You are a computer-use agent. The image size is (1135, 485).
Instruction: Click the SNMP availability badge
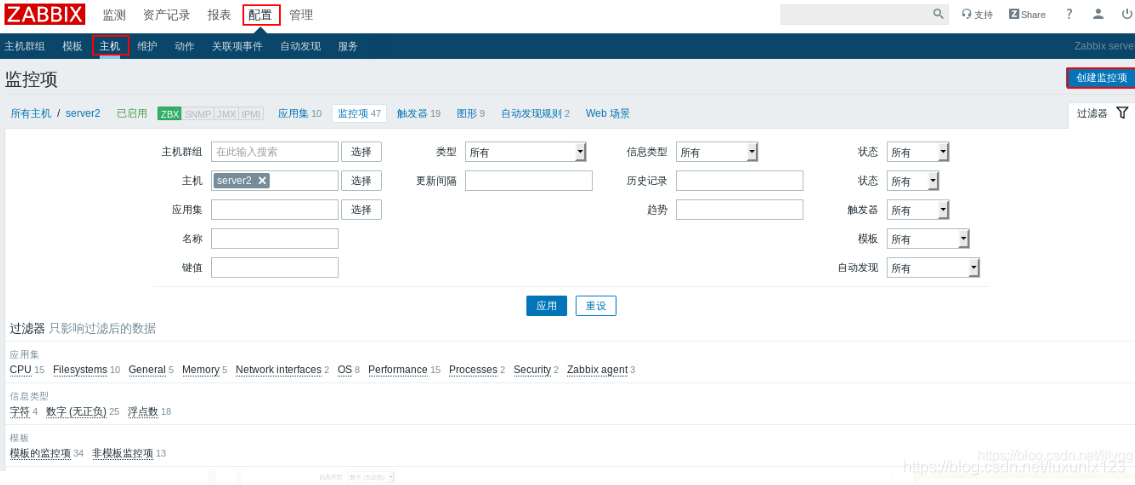pyautogui.click(x=198, y=114)
